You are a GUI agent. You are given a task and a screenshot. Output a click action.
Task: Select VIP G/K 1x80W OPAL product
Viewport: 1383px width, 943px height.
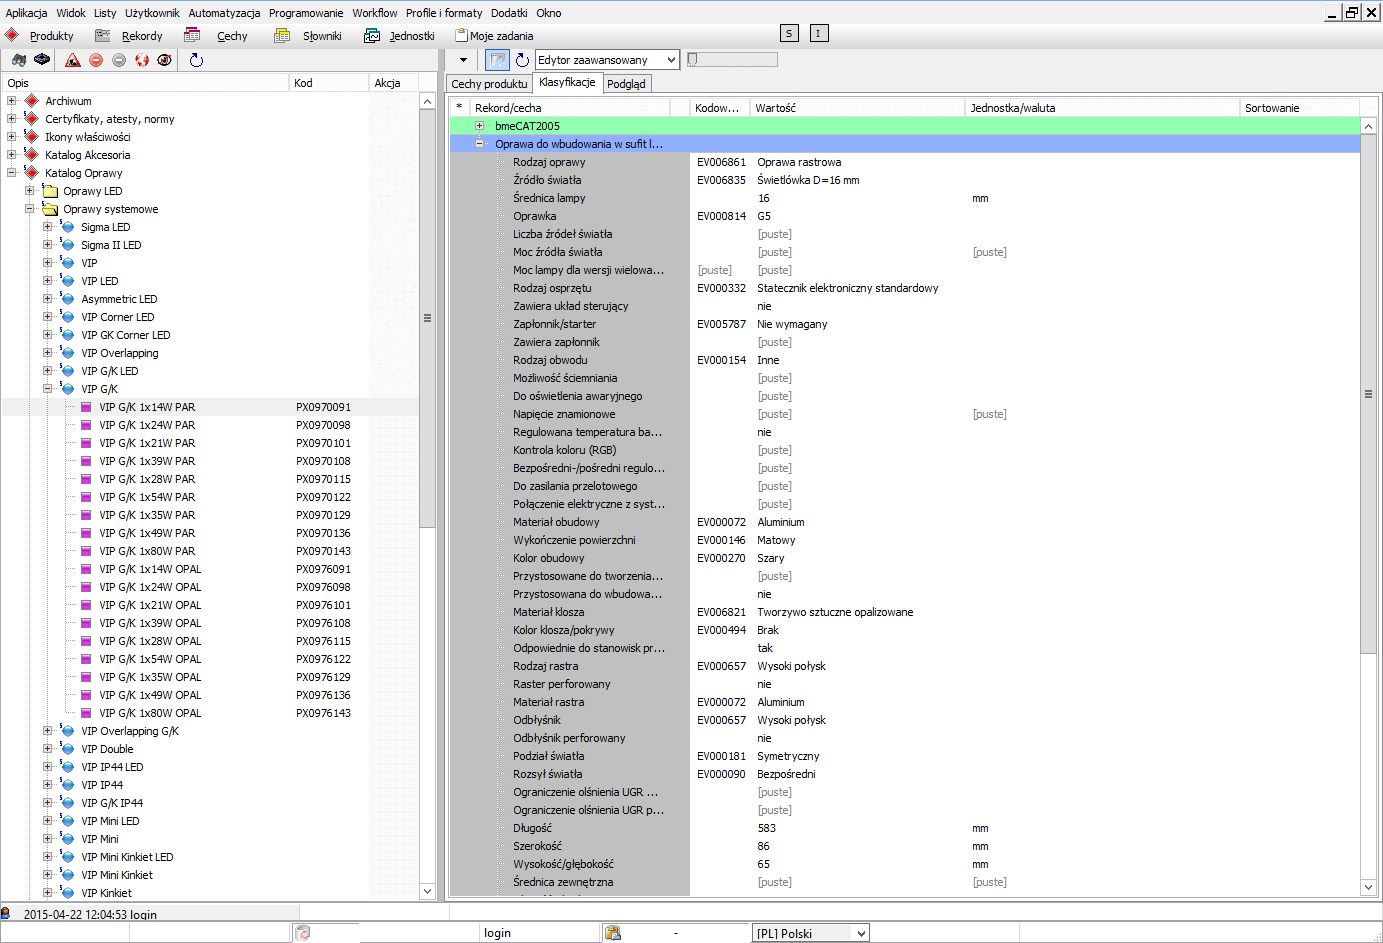click(150, 713)
